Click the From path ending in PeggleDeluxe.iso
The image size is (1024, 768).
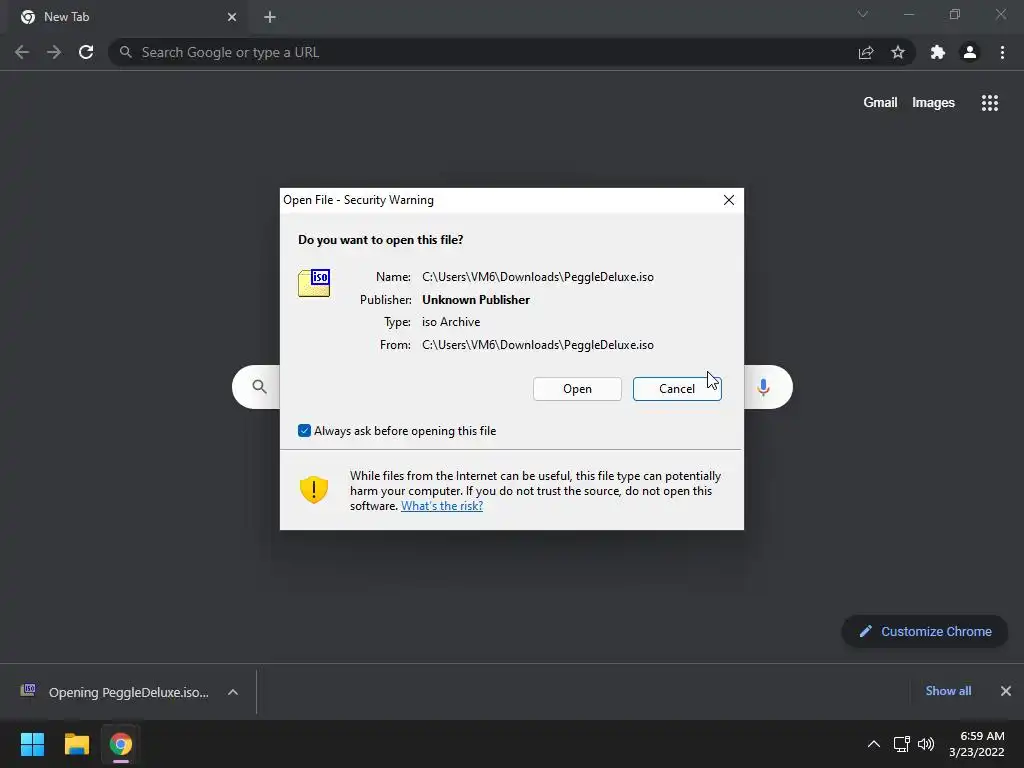point(537,345)
